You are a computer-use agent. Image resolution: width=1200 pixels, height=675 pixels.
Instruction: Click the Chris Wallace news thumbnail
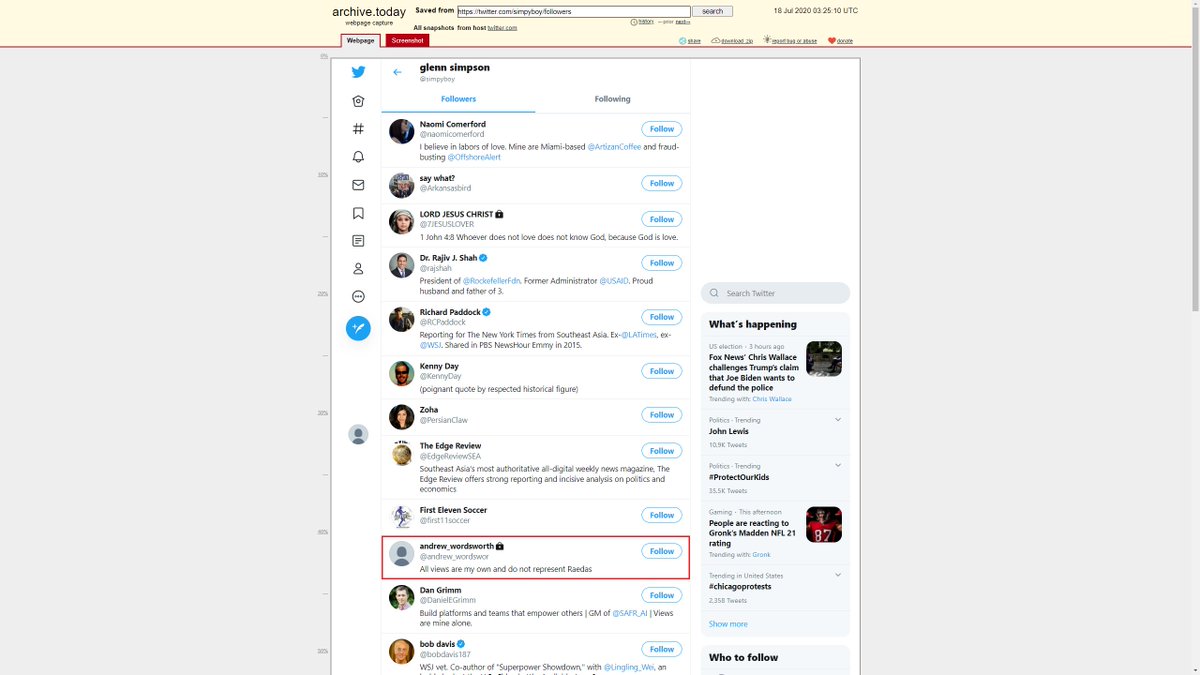coord(824,359)
